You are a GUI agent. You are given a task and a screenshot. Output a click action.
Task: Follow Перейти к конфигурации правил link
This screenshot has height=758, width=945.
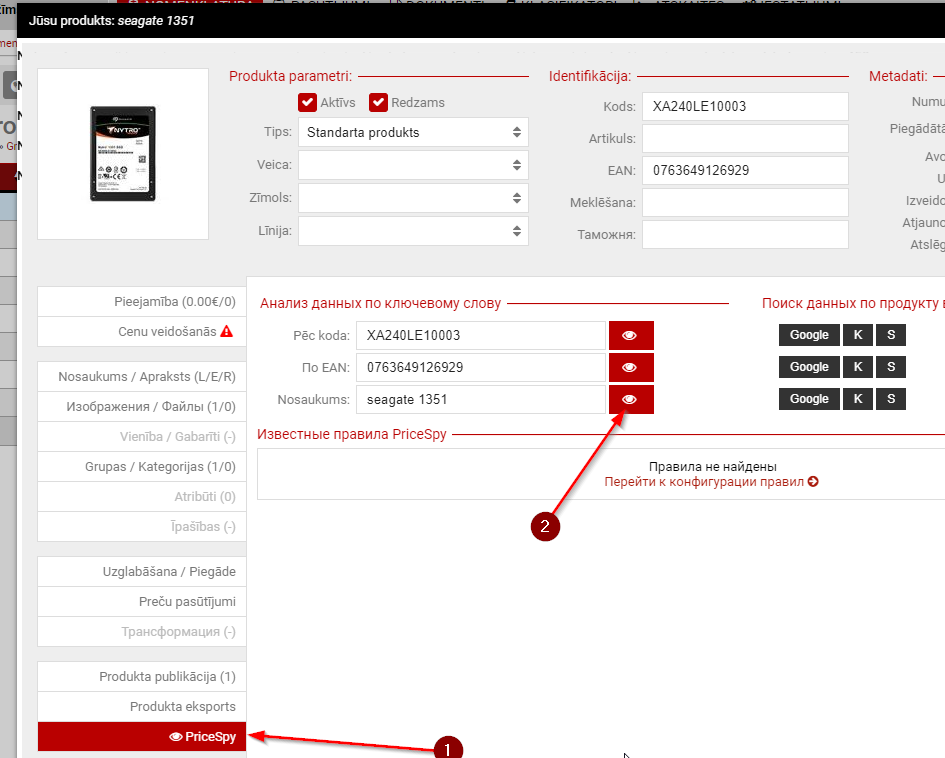(711, 482)
